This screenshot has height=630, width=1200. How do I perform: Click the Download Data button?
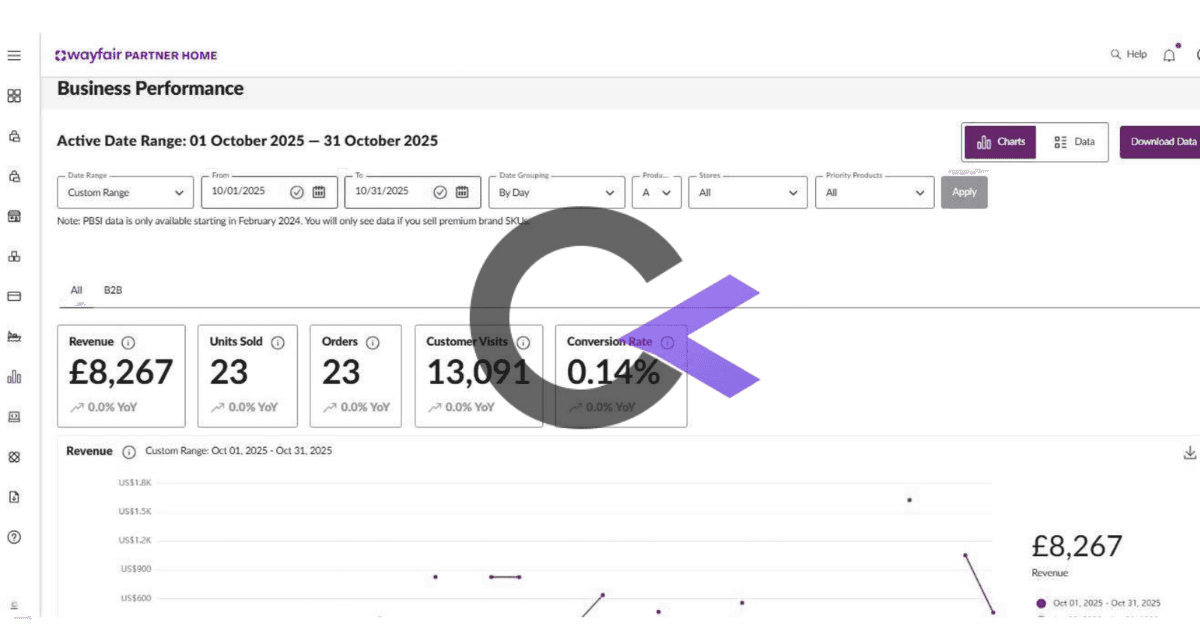point(1161,142)
